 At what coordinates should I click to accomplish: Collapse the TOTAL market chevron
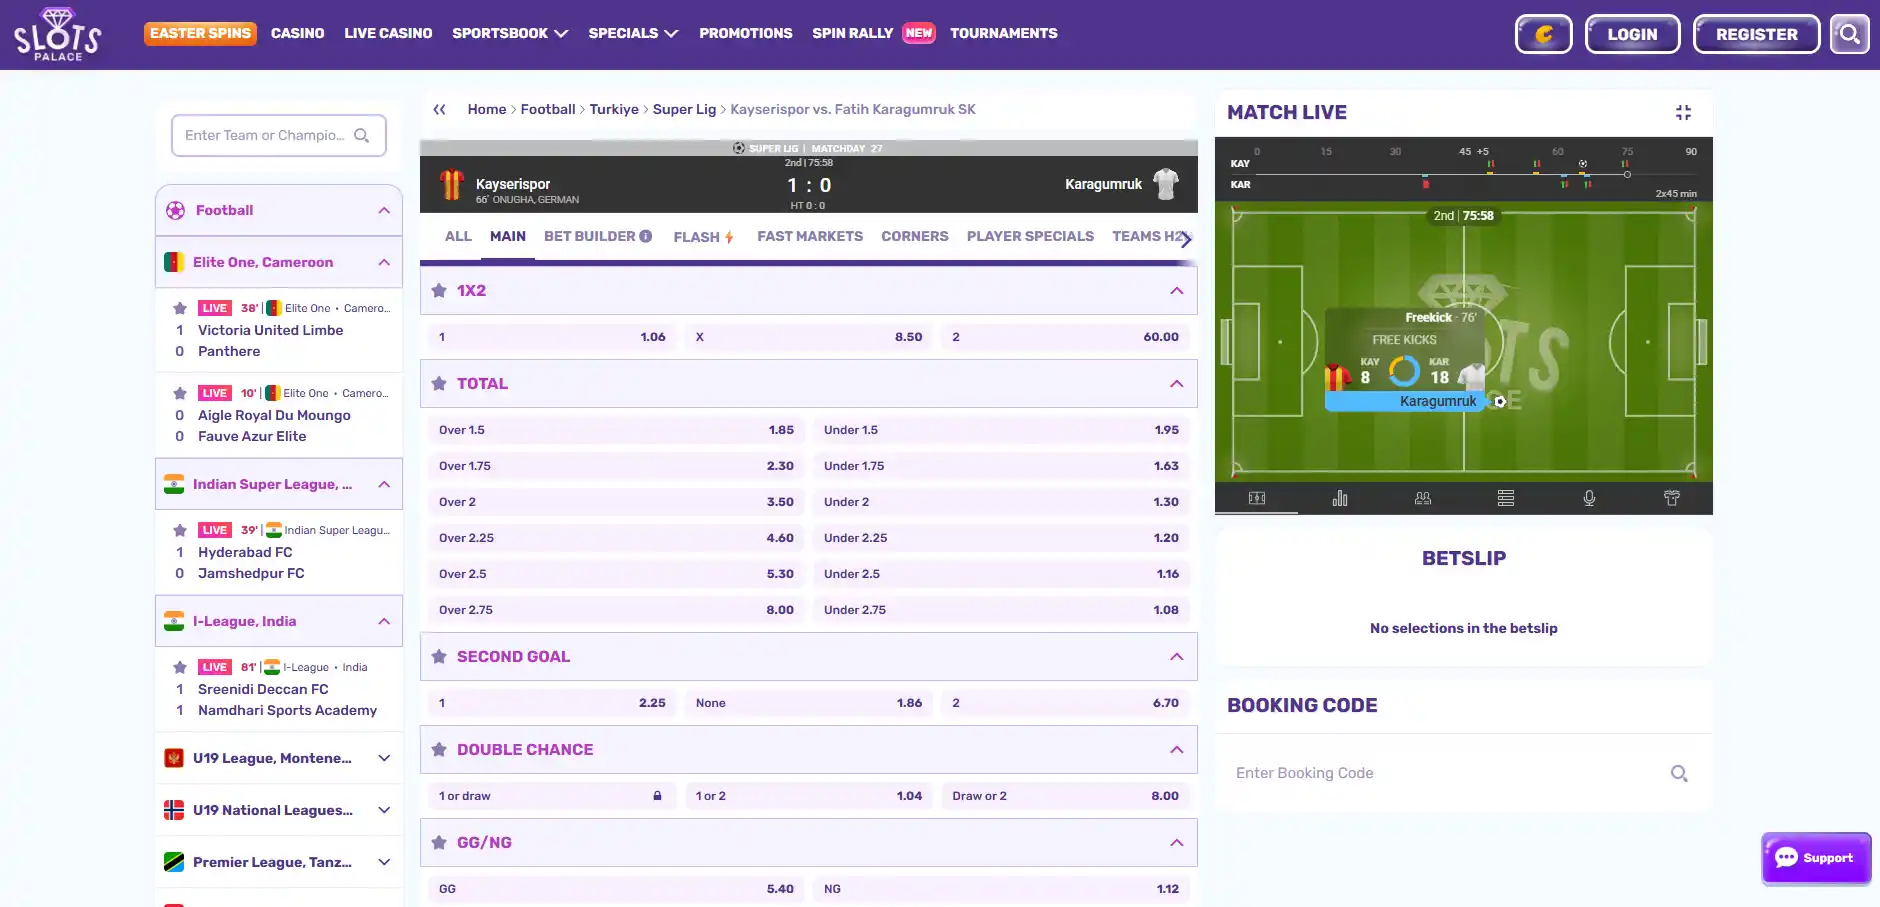(1177, 384)
